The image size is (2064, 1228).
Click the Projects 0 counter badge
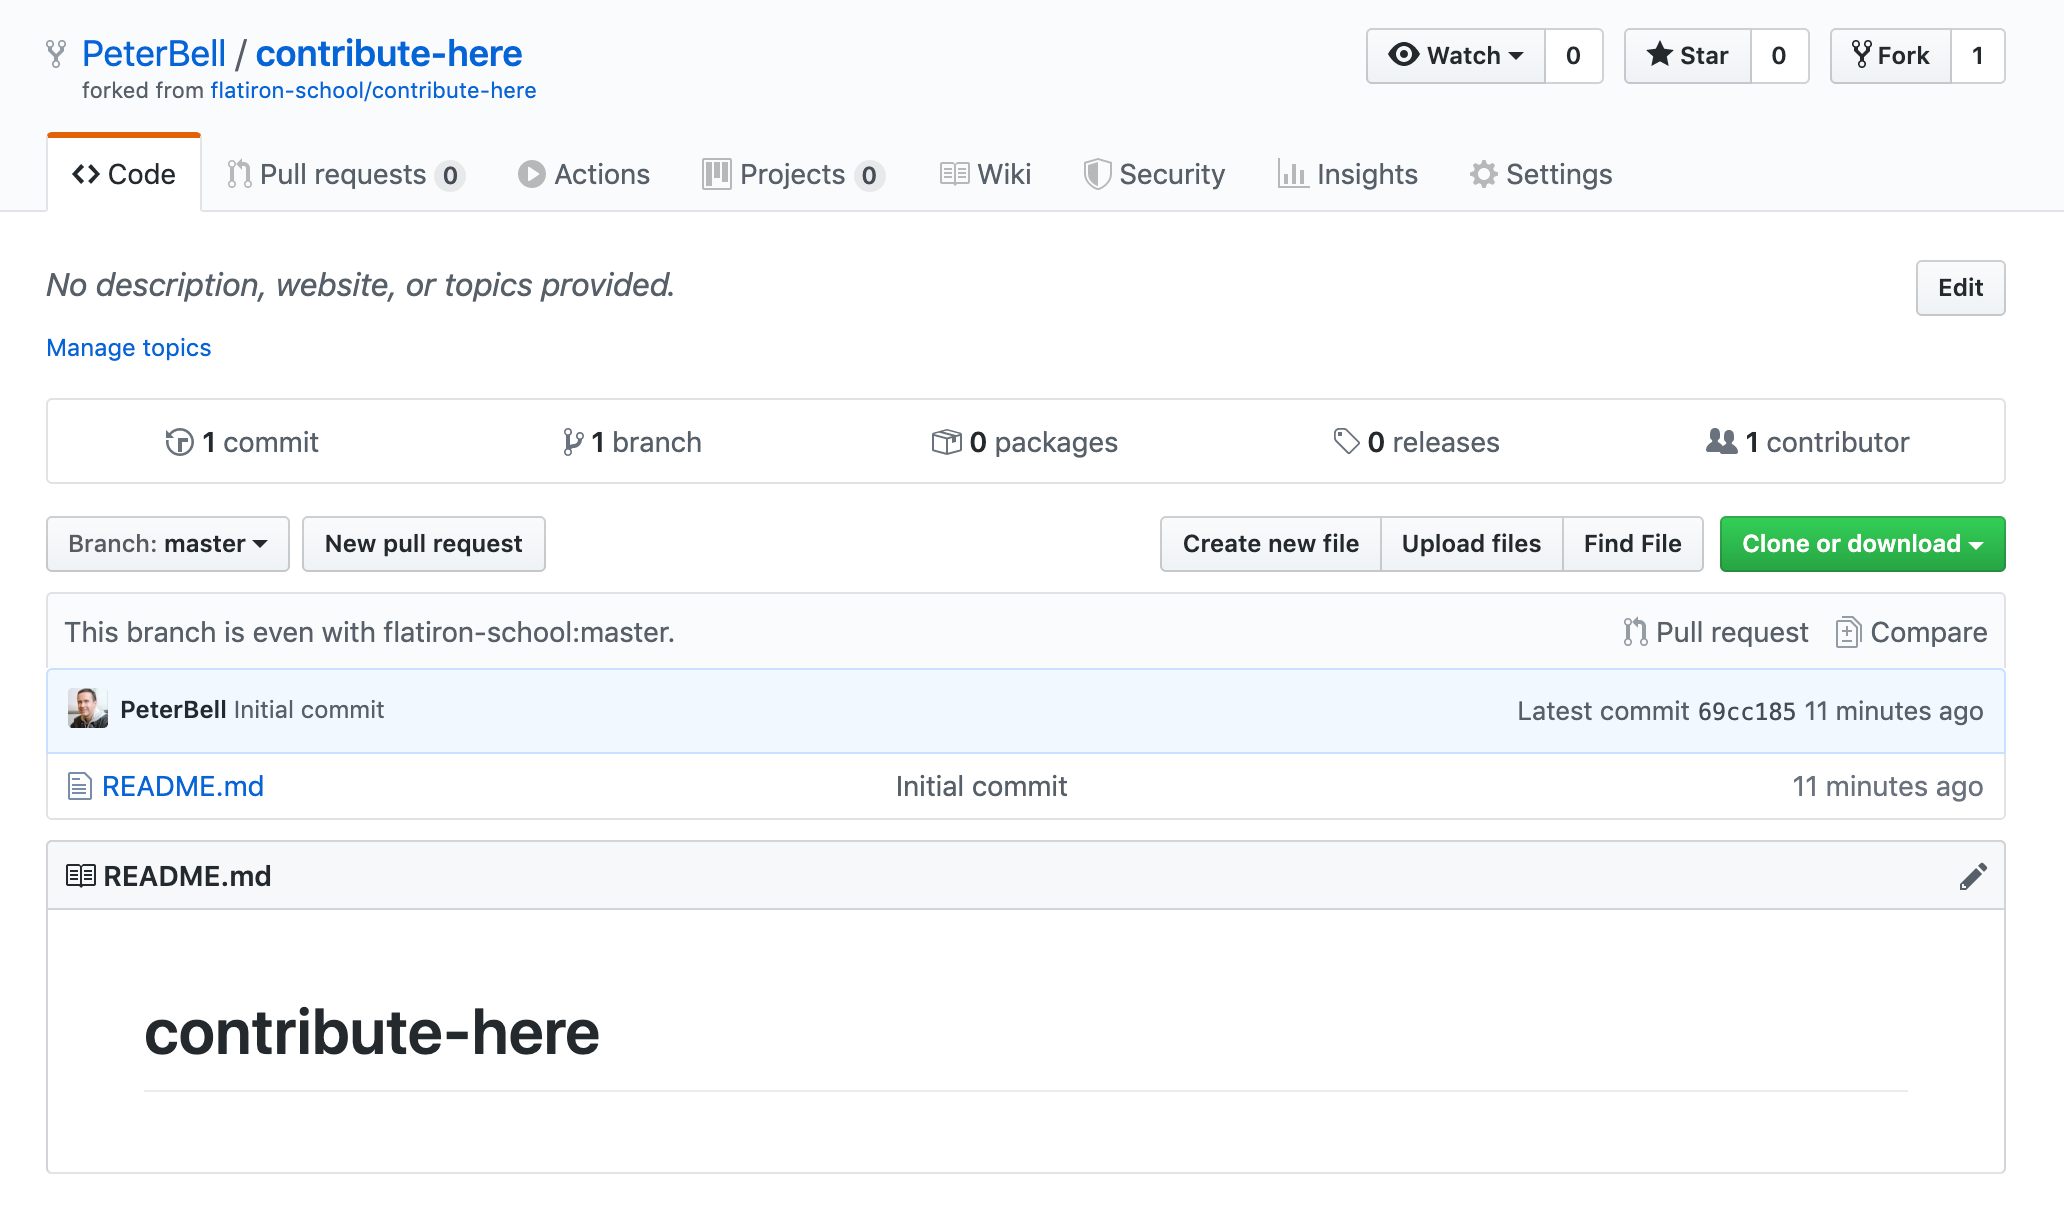[x=869, y=175]
